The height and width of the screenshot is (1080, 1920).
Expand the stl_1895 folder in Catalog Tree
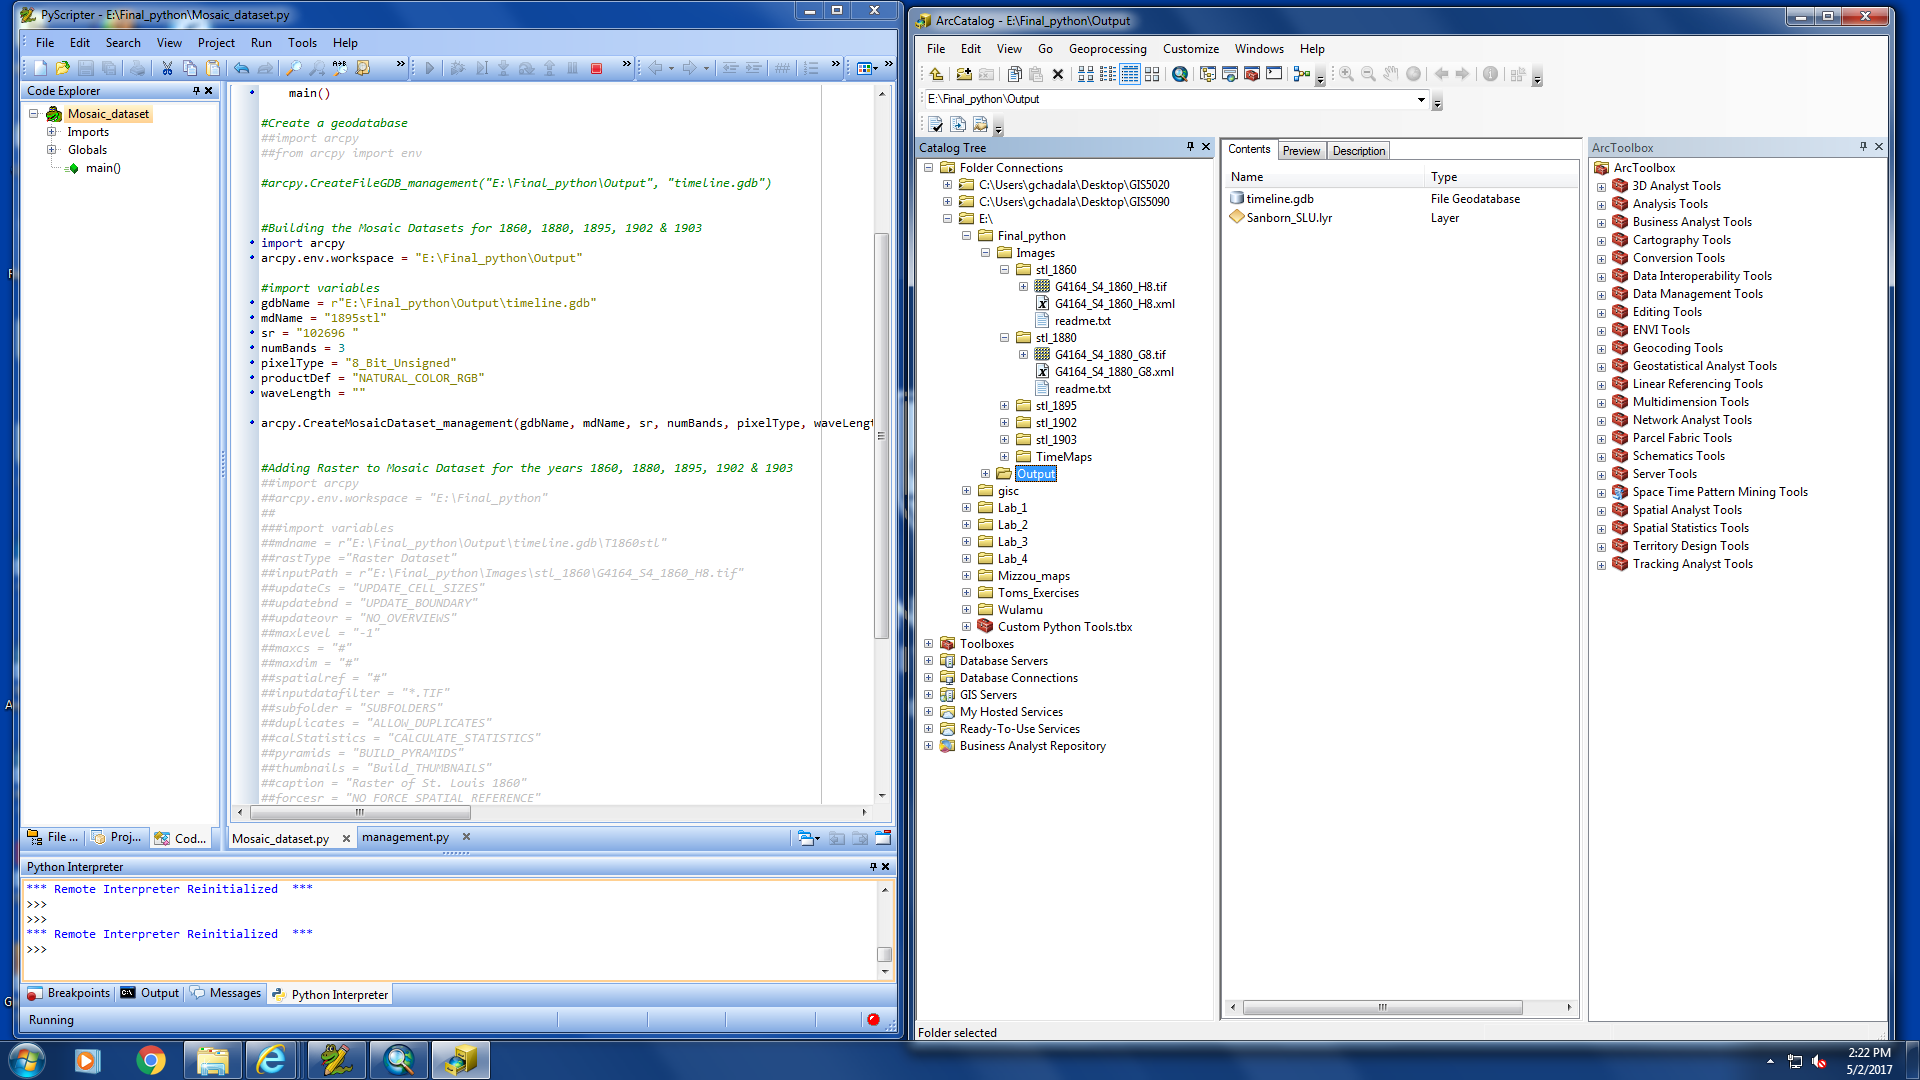pyautogui.click(x=1005, y=406)
